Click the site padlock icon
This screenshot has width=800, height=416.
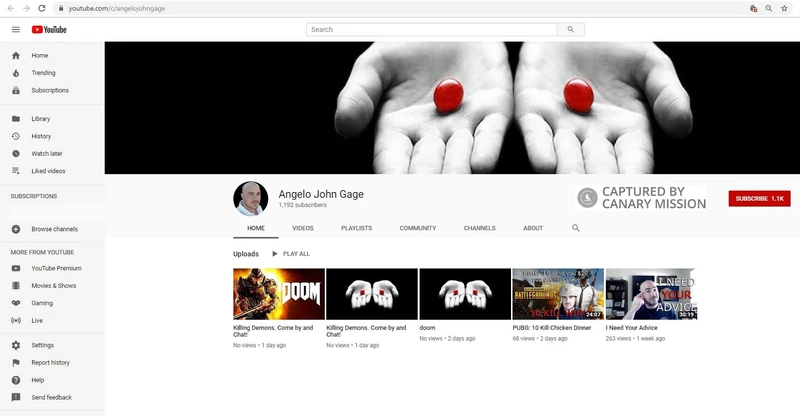pyautogui.click(x=61, y=8)
